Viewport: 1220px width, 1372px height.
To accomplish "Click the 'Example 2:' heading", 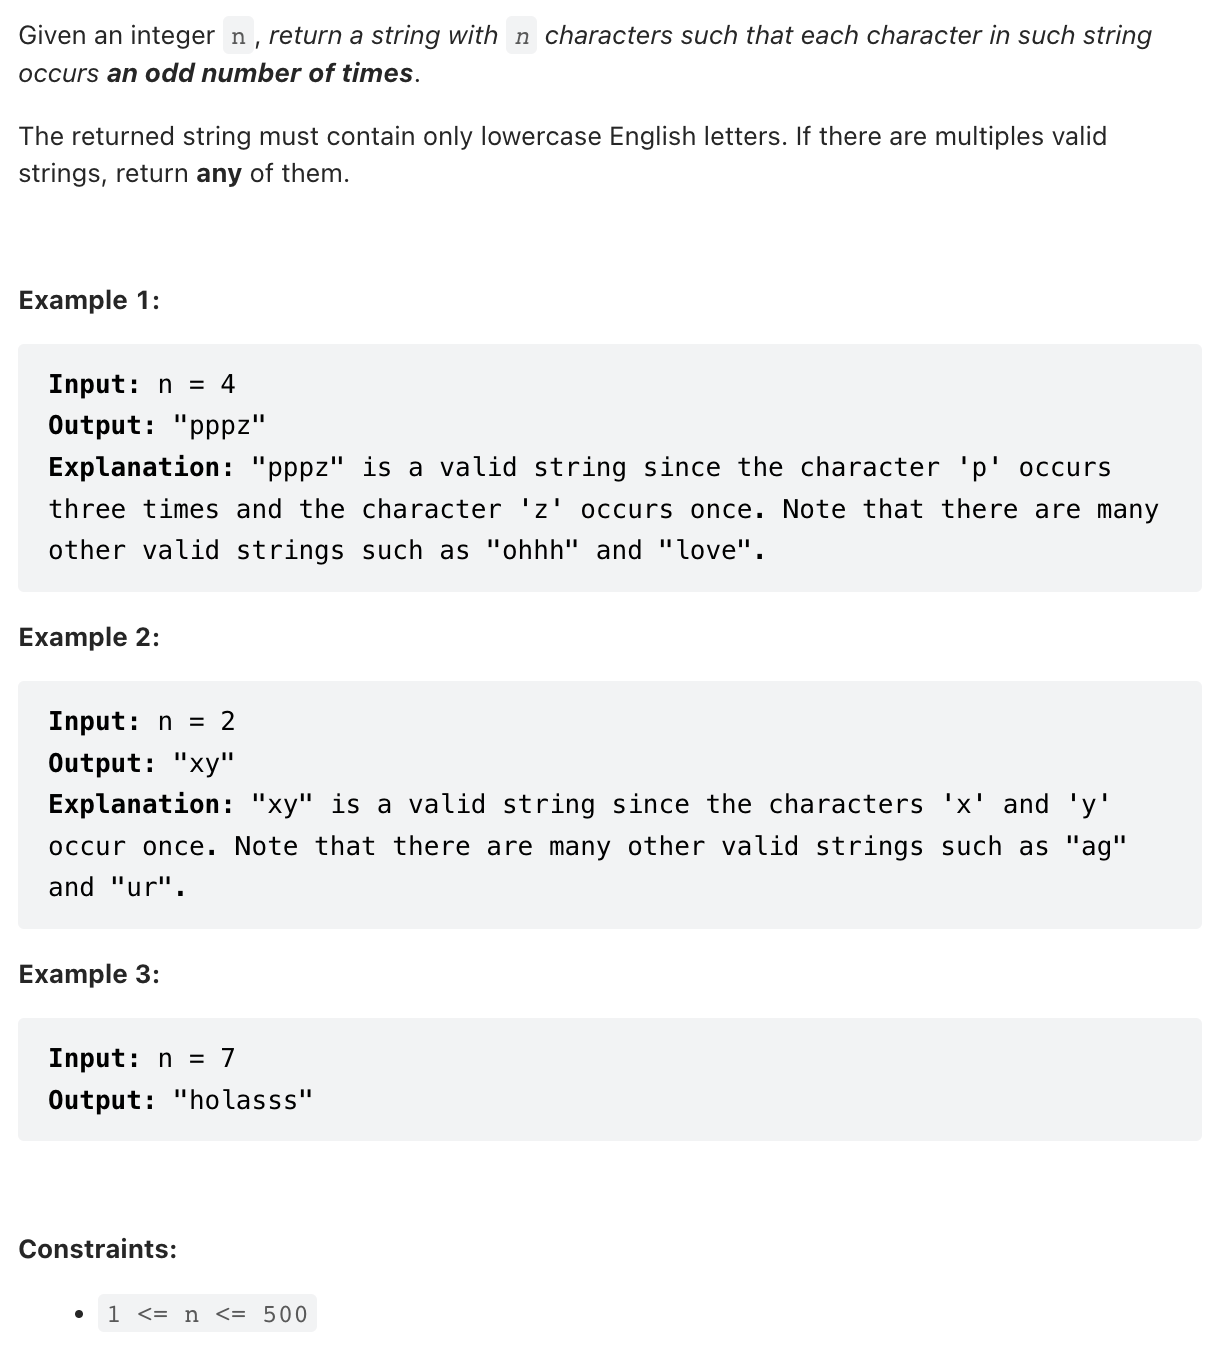I will pos(89,637).
